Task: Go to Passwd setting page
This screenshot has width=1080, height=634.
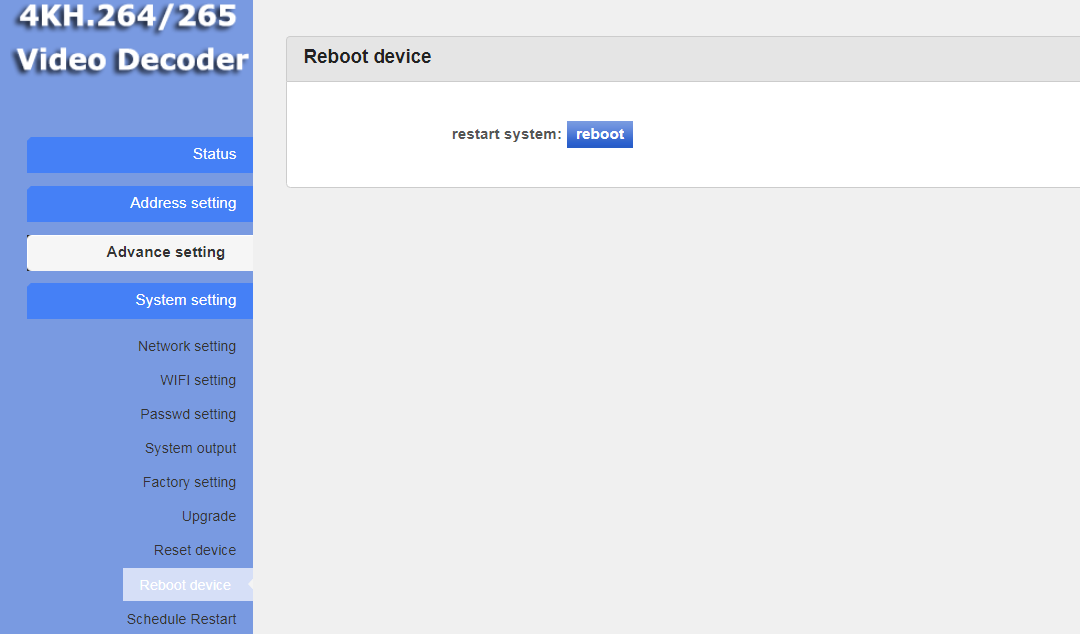Action: tap(188, 414)
